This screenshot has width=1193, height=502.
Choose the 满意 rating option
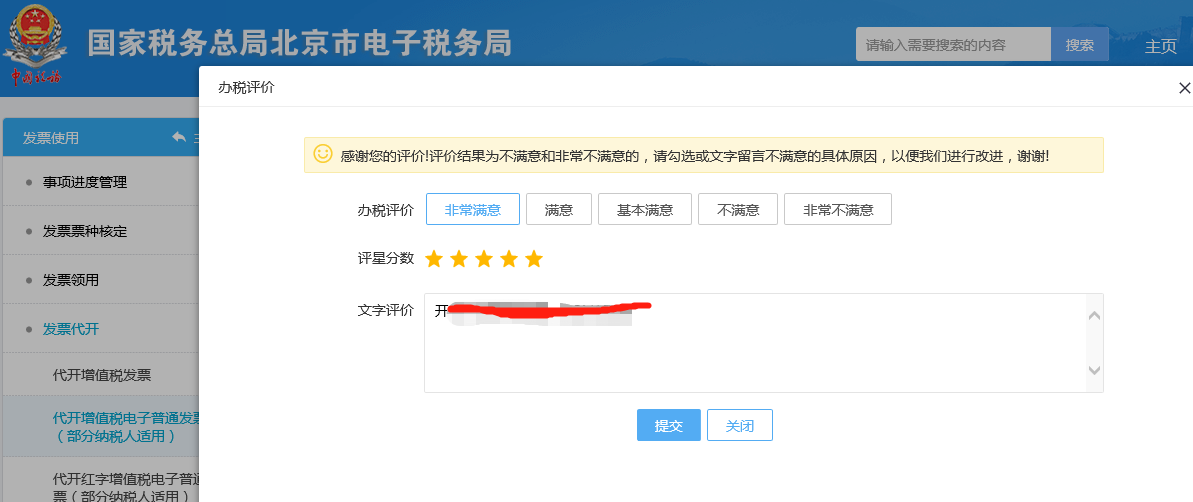558,209
